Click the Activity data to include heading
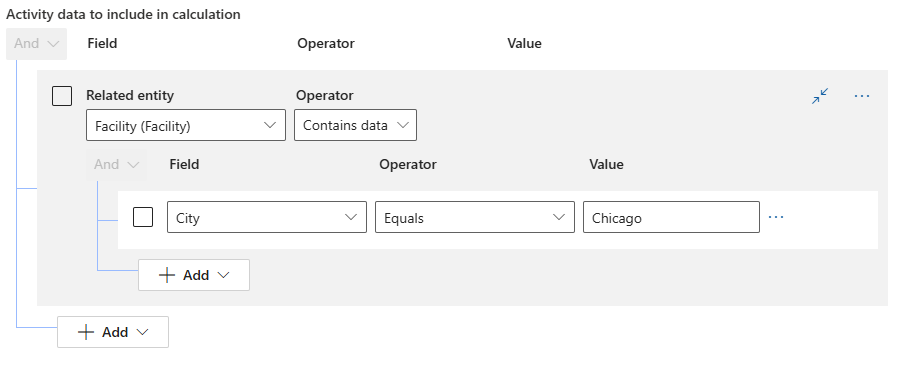Screen dimensions: 914x367 point(124,15)
